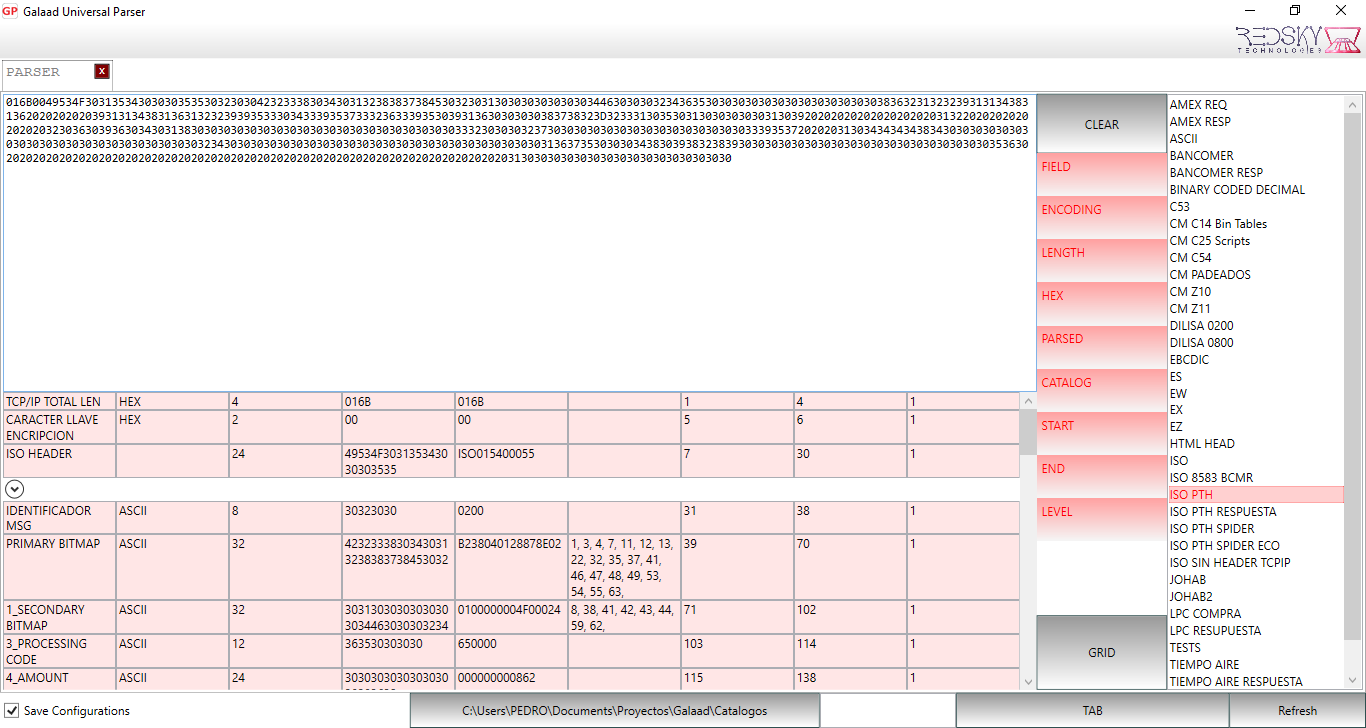This screenshot has height=728, width=1366.
Task: Select JOHAB2 catalog entry
Action: (1190, 597)
